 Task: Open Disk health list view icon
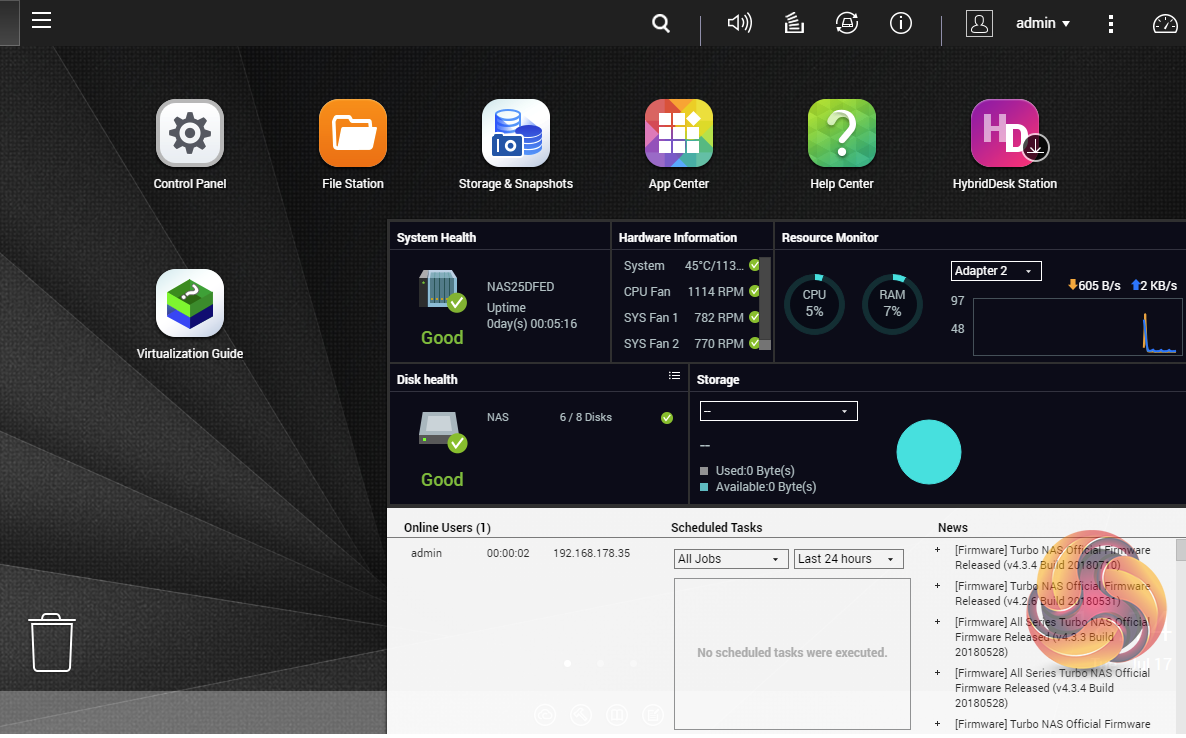click(x=674, y=376)
